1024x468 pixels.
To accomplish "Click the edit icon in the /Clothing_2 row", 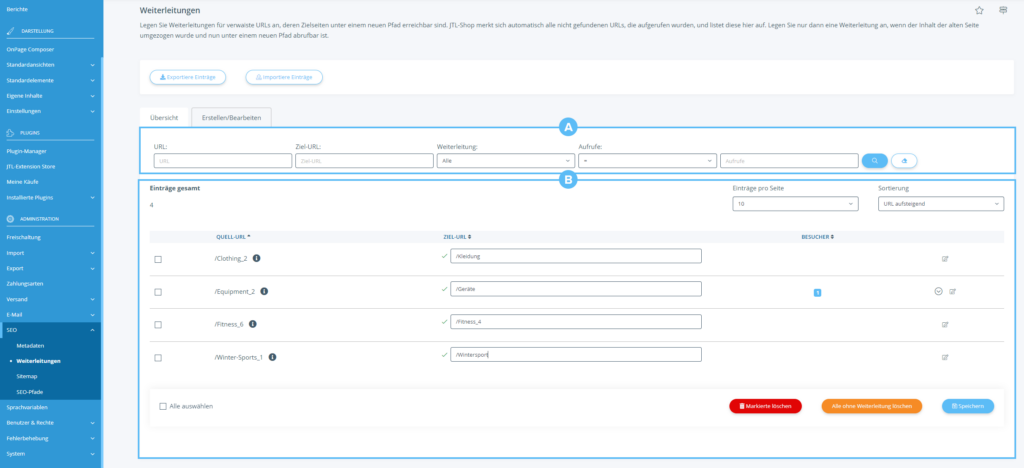I will pos(945,259).
